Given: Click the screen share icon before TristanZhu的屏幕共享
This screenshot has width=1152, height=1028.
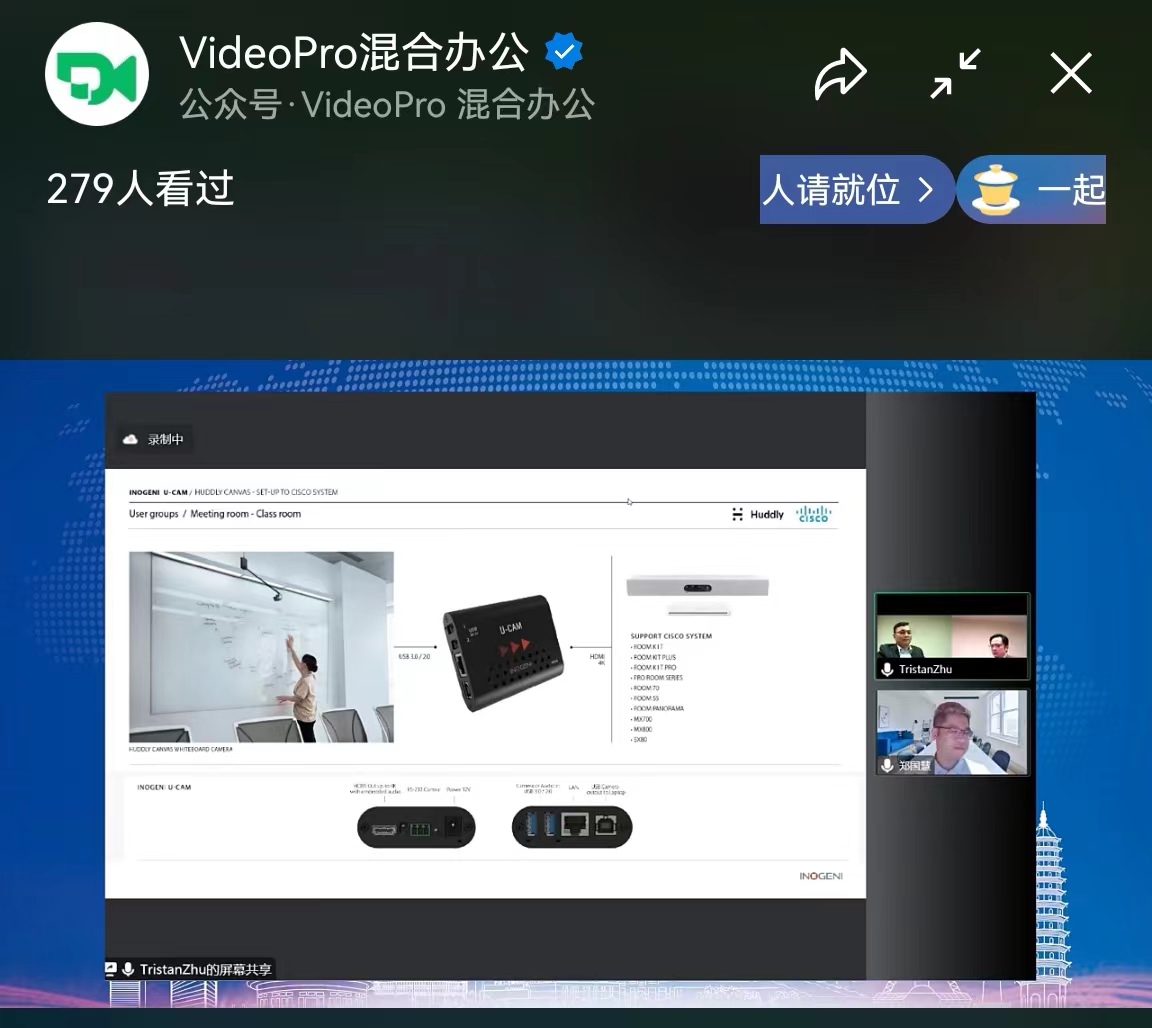Looking at the screenshot, I should (x=112, y=969).
